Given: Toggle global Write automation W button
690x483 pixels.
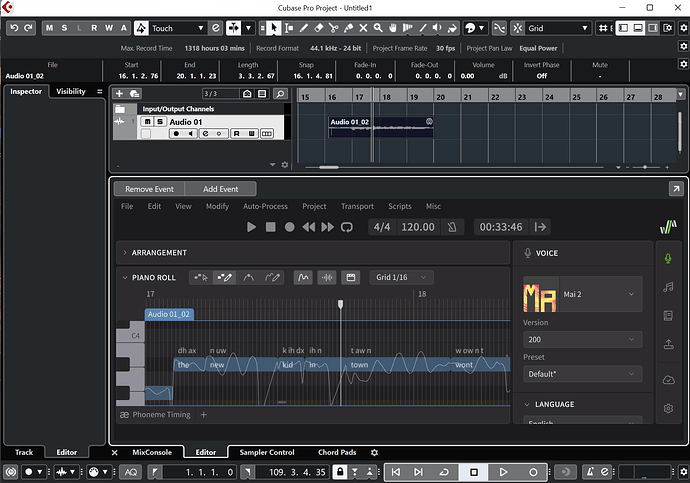Looking at the screenshot, I should tap(109, 28).
